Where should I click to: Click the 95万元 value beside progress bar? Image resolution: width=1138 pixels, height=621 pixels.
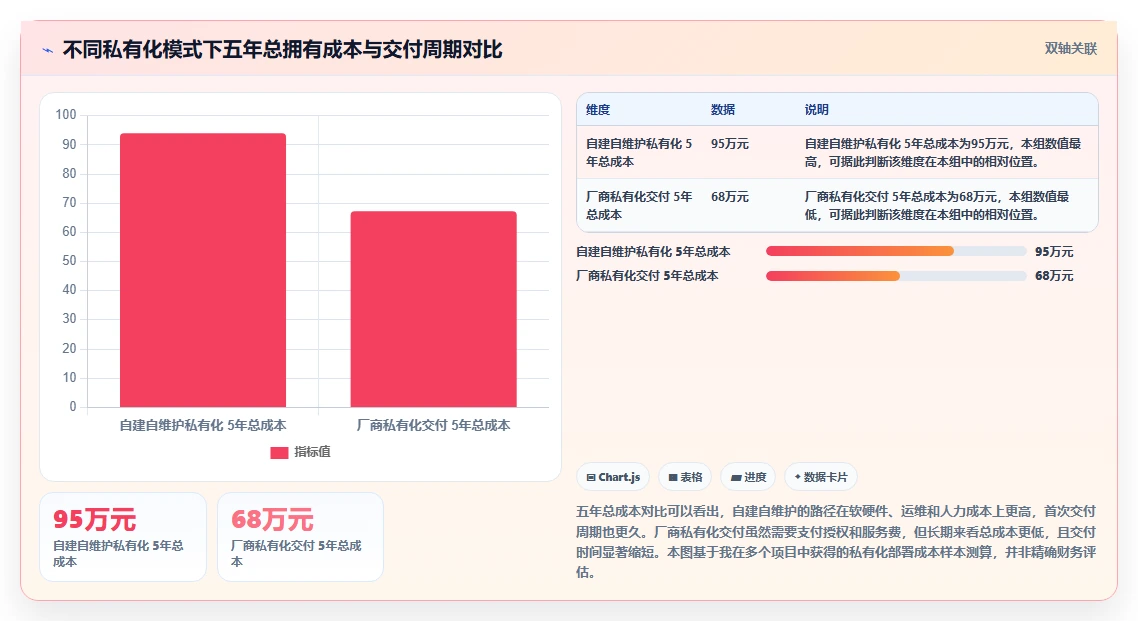click(1054, 252)
